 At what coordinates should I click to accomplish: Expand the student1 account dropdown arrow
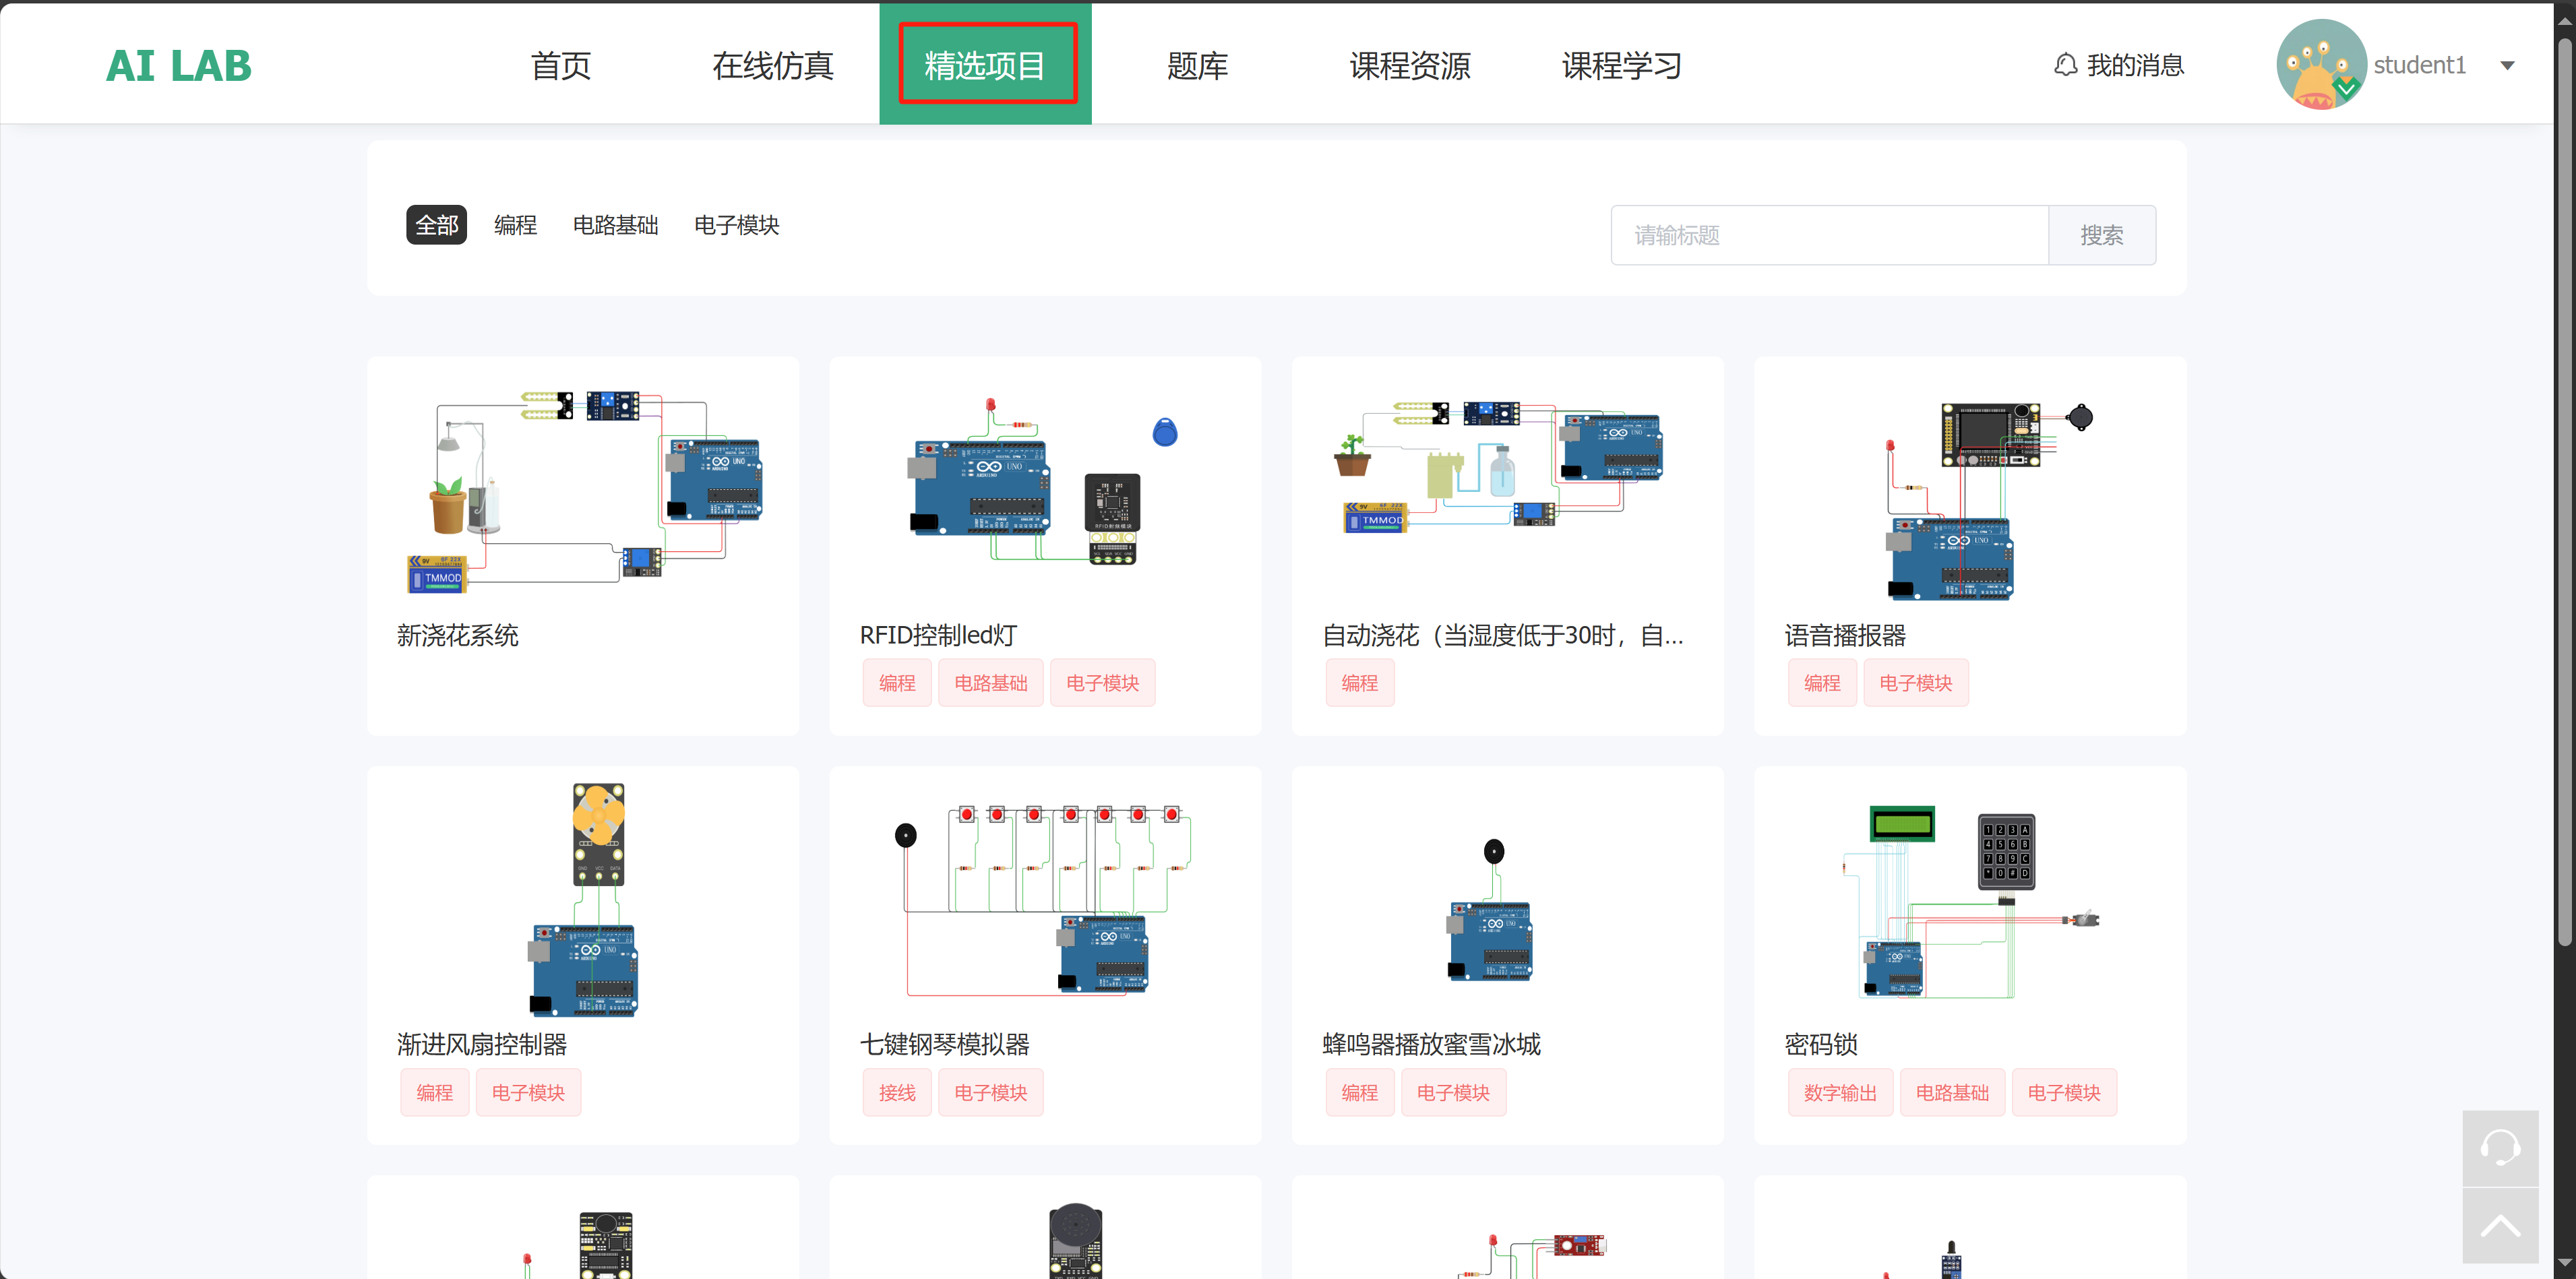[x=2507, y=66]
